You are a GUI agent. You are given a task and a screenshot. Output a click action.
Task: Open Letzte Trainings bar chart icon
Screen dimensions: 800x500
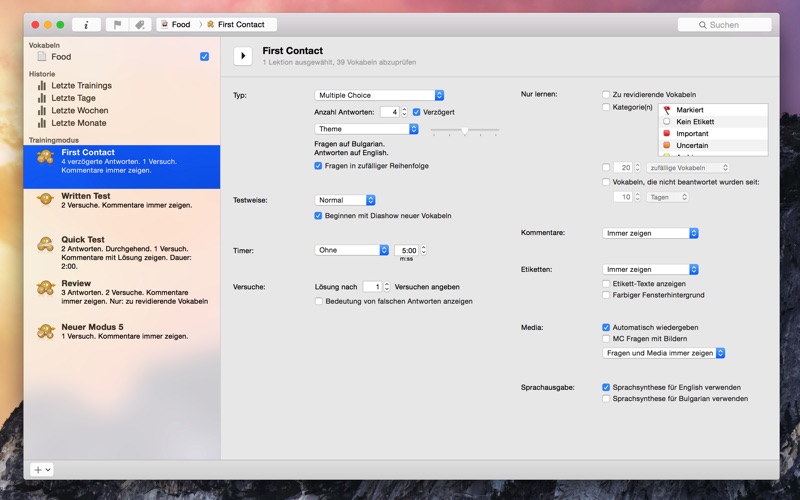pyautogui.click(x=42, y=85)
